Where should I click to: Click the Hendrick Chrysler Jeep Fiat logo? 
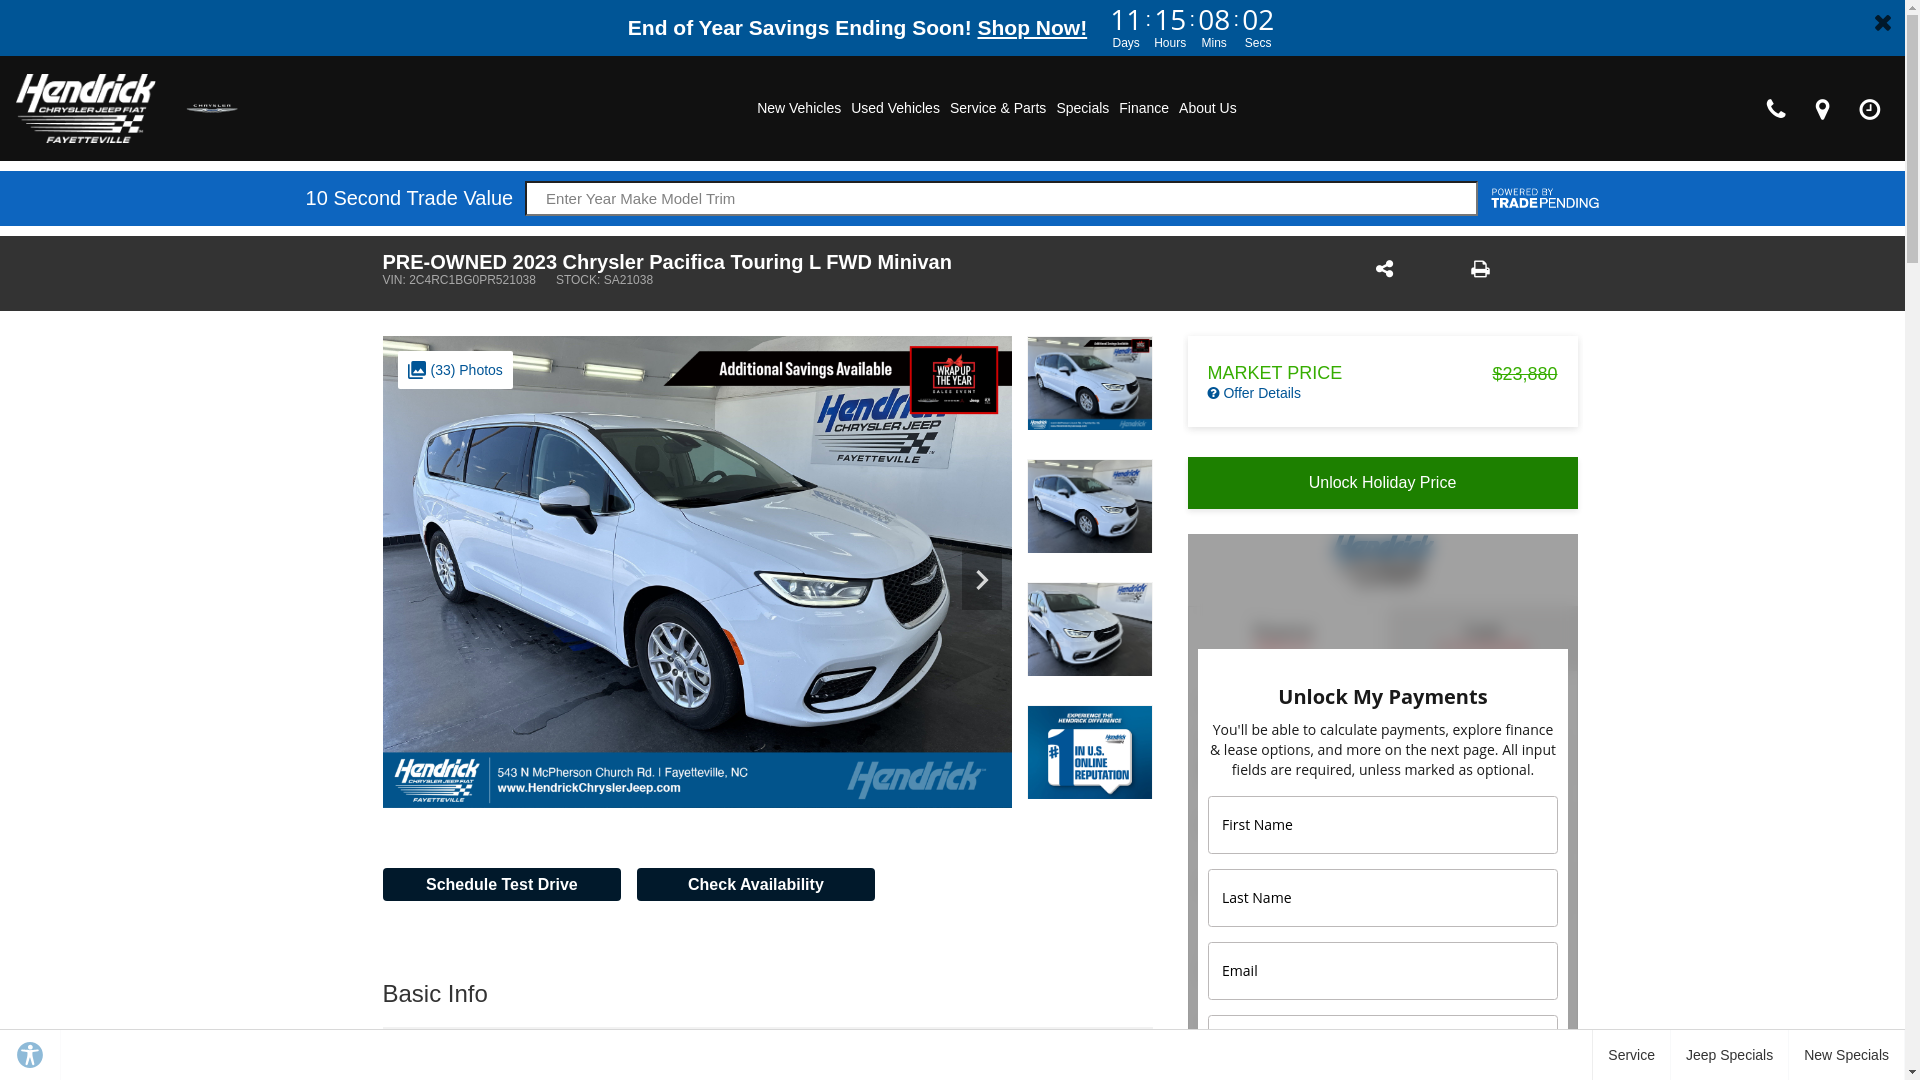[x=86, y=108]
